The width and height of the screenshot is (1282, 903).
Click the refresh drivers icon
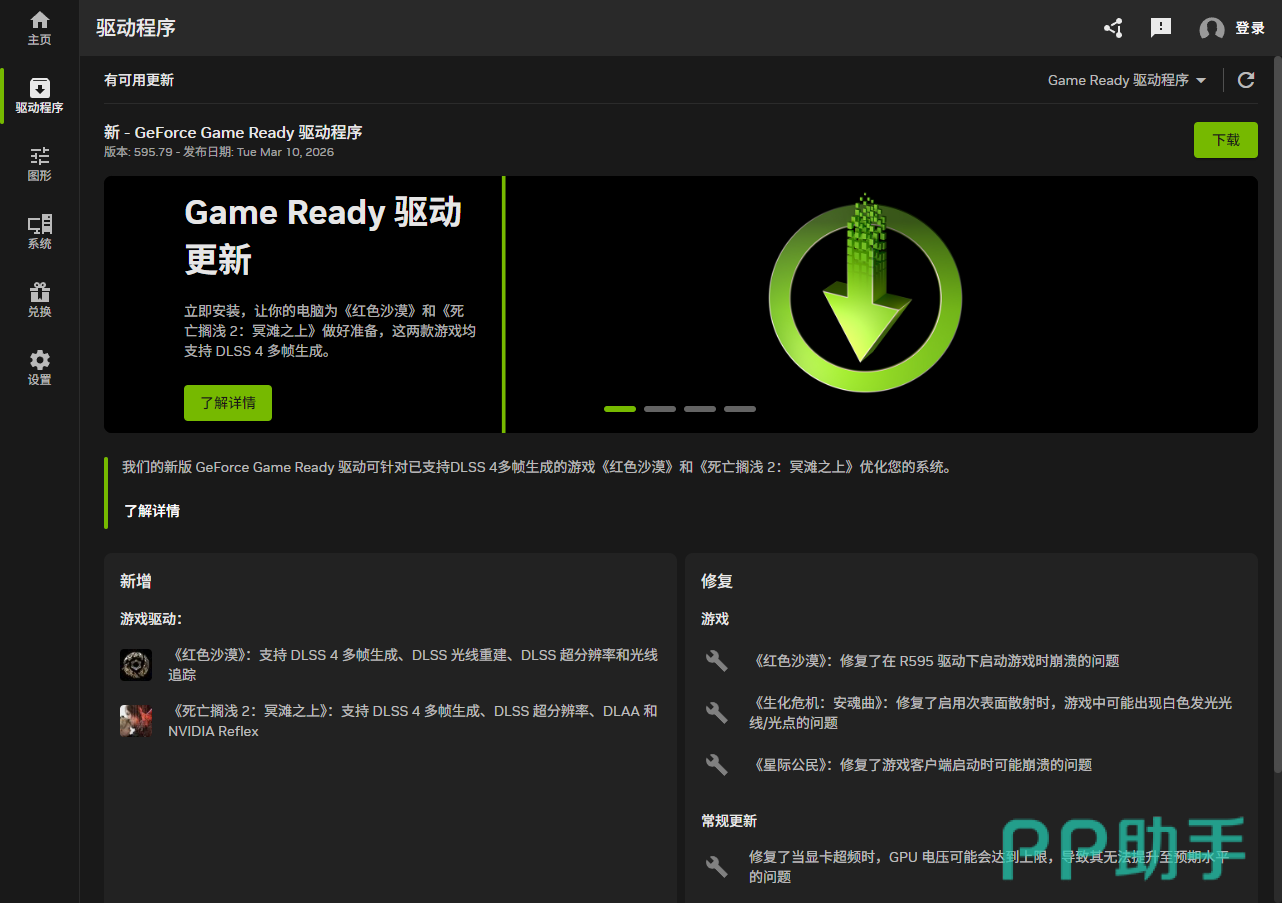[x=1246, y=80]
